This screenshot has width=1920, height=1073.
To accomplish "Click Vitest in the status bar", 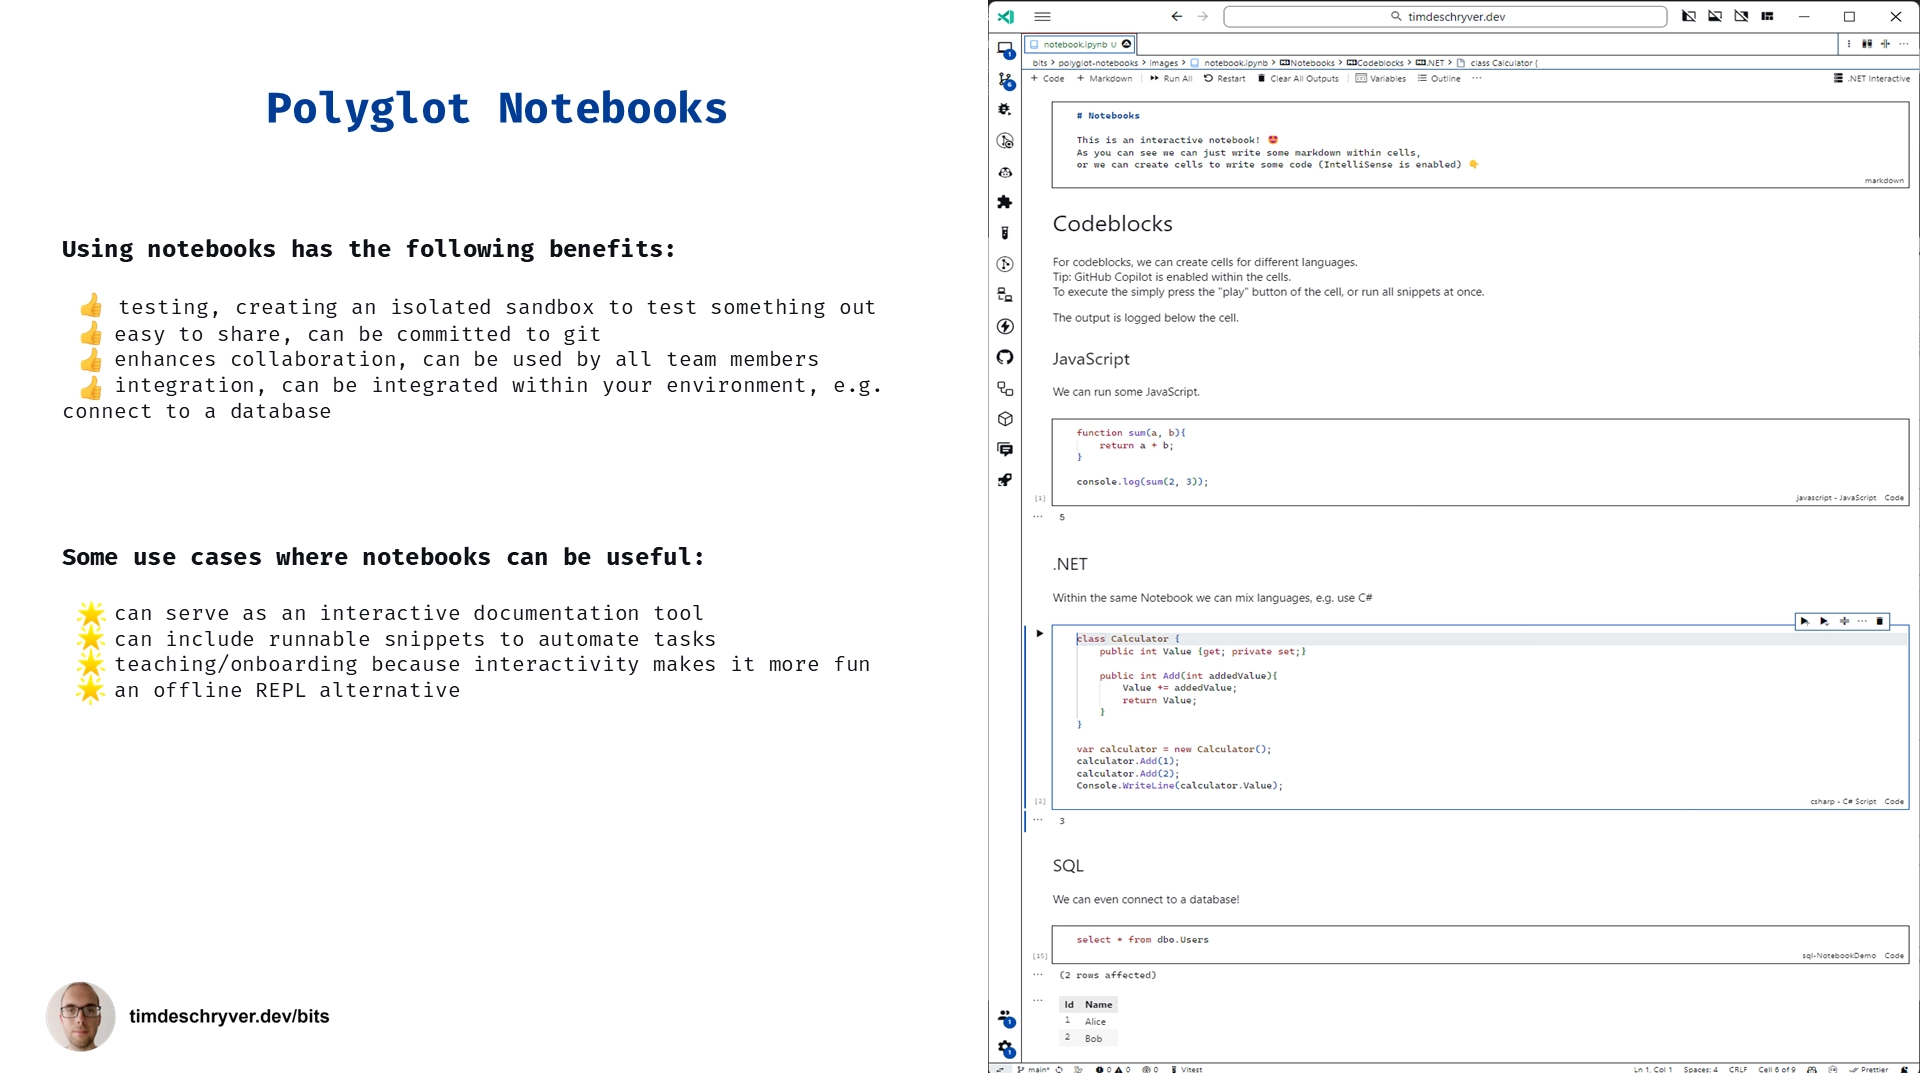I will point(1187,1069).
